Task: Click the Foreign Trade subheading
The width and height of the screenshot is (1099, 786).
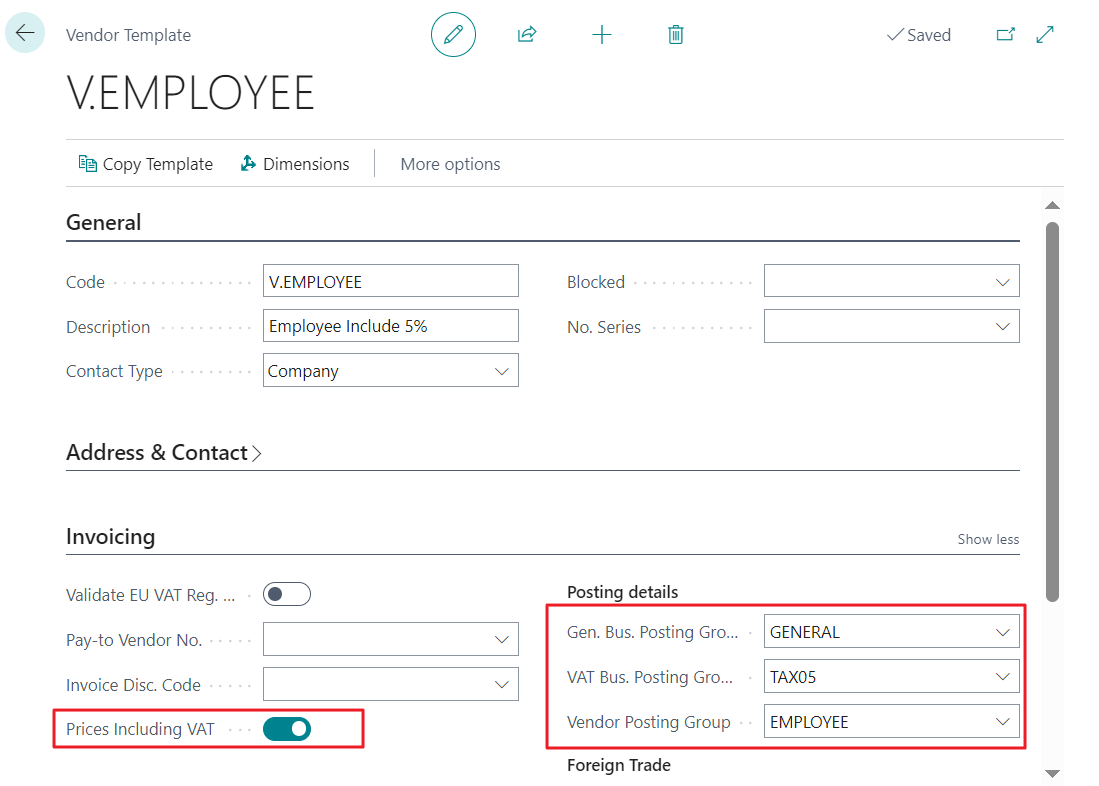Action: pyautogui.click(x=619, y=765)
